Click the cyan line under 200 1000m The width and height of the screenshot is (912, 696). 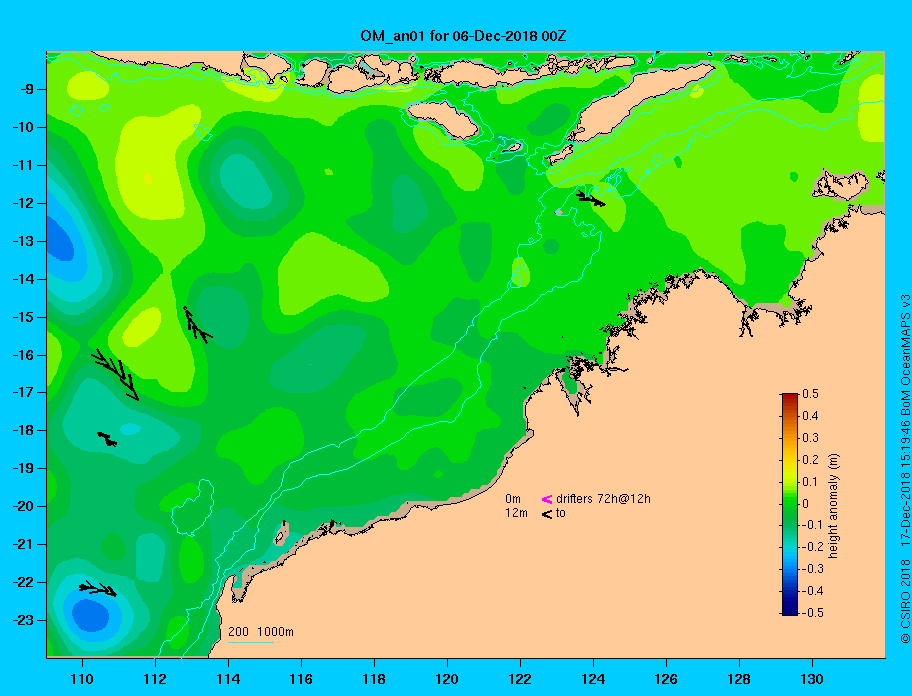(x=251, y=642)
